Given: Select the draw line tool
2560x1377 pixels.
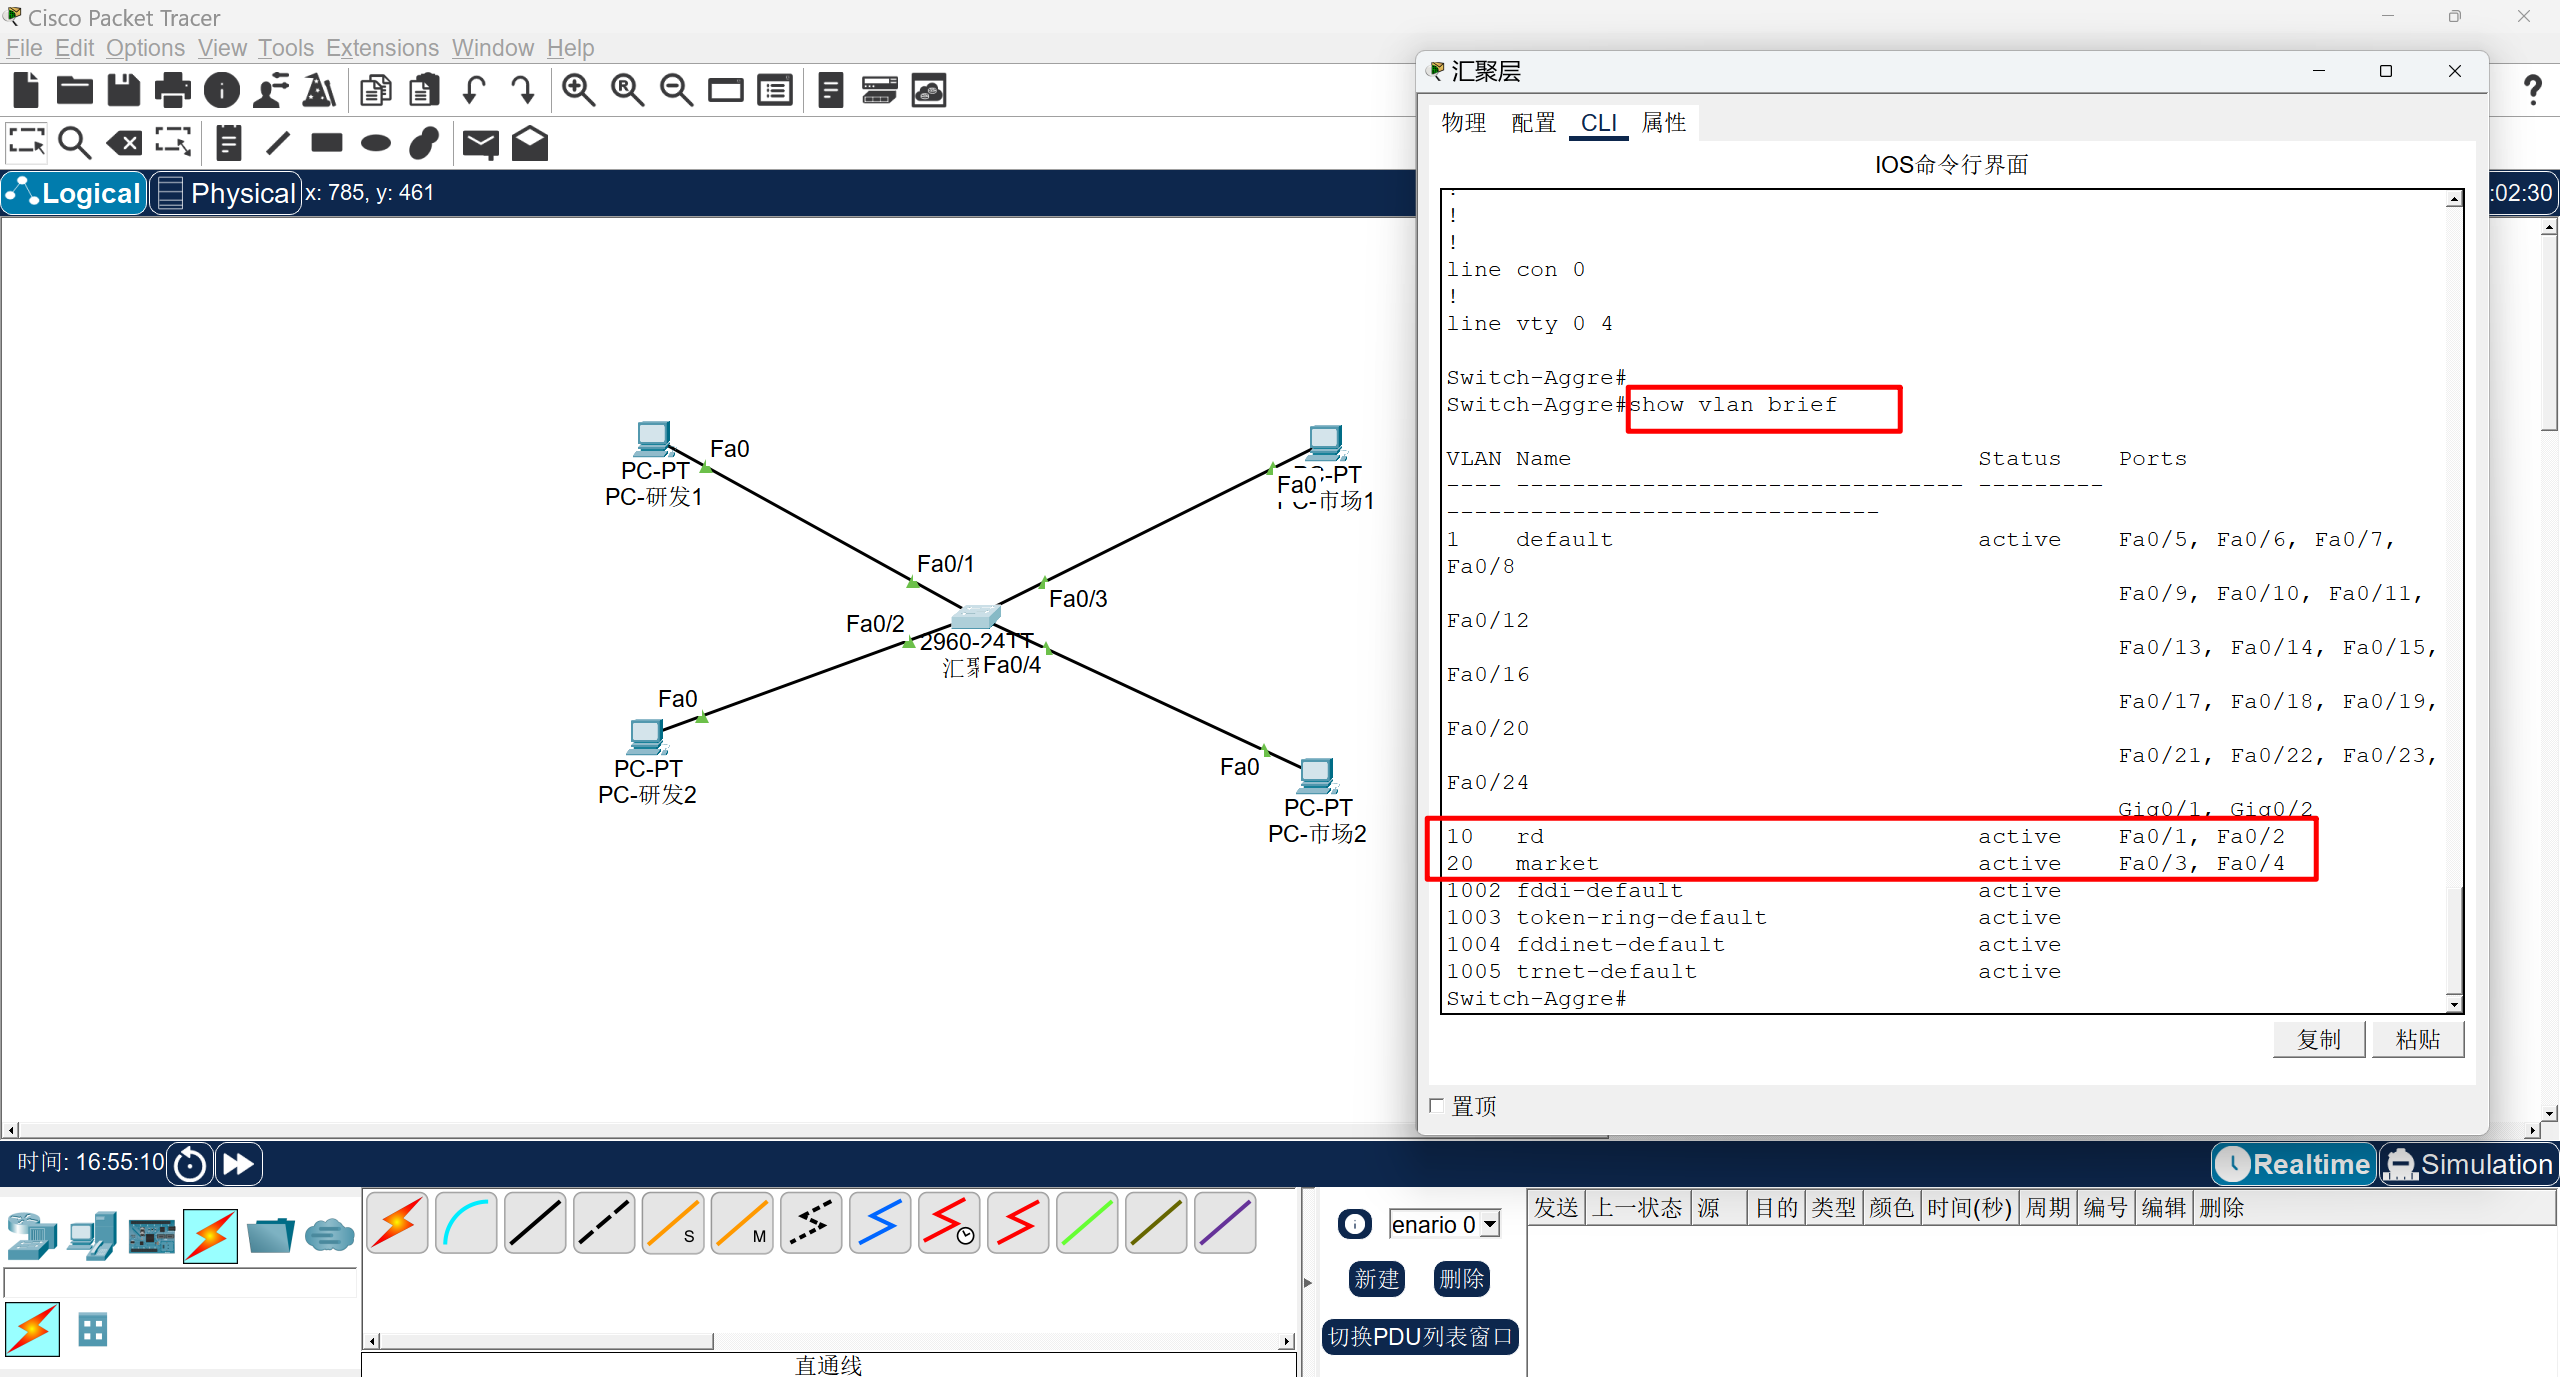Looking at the screenshot, I should coord(278,143).
